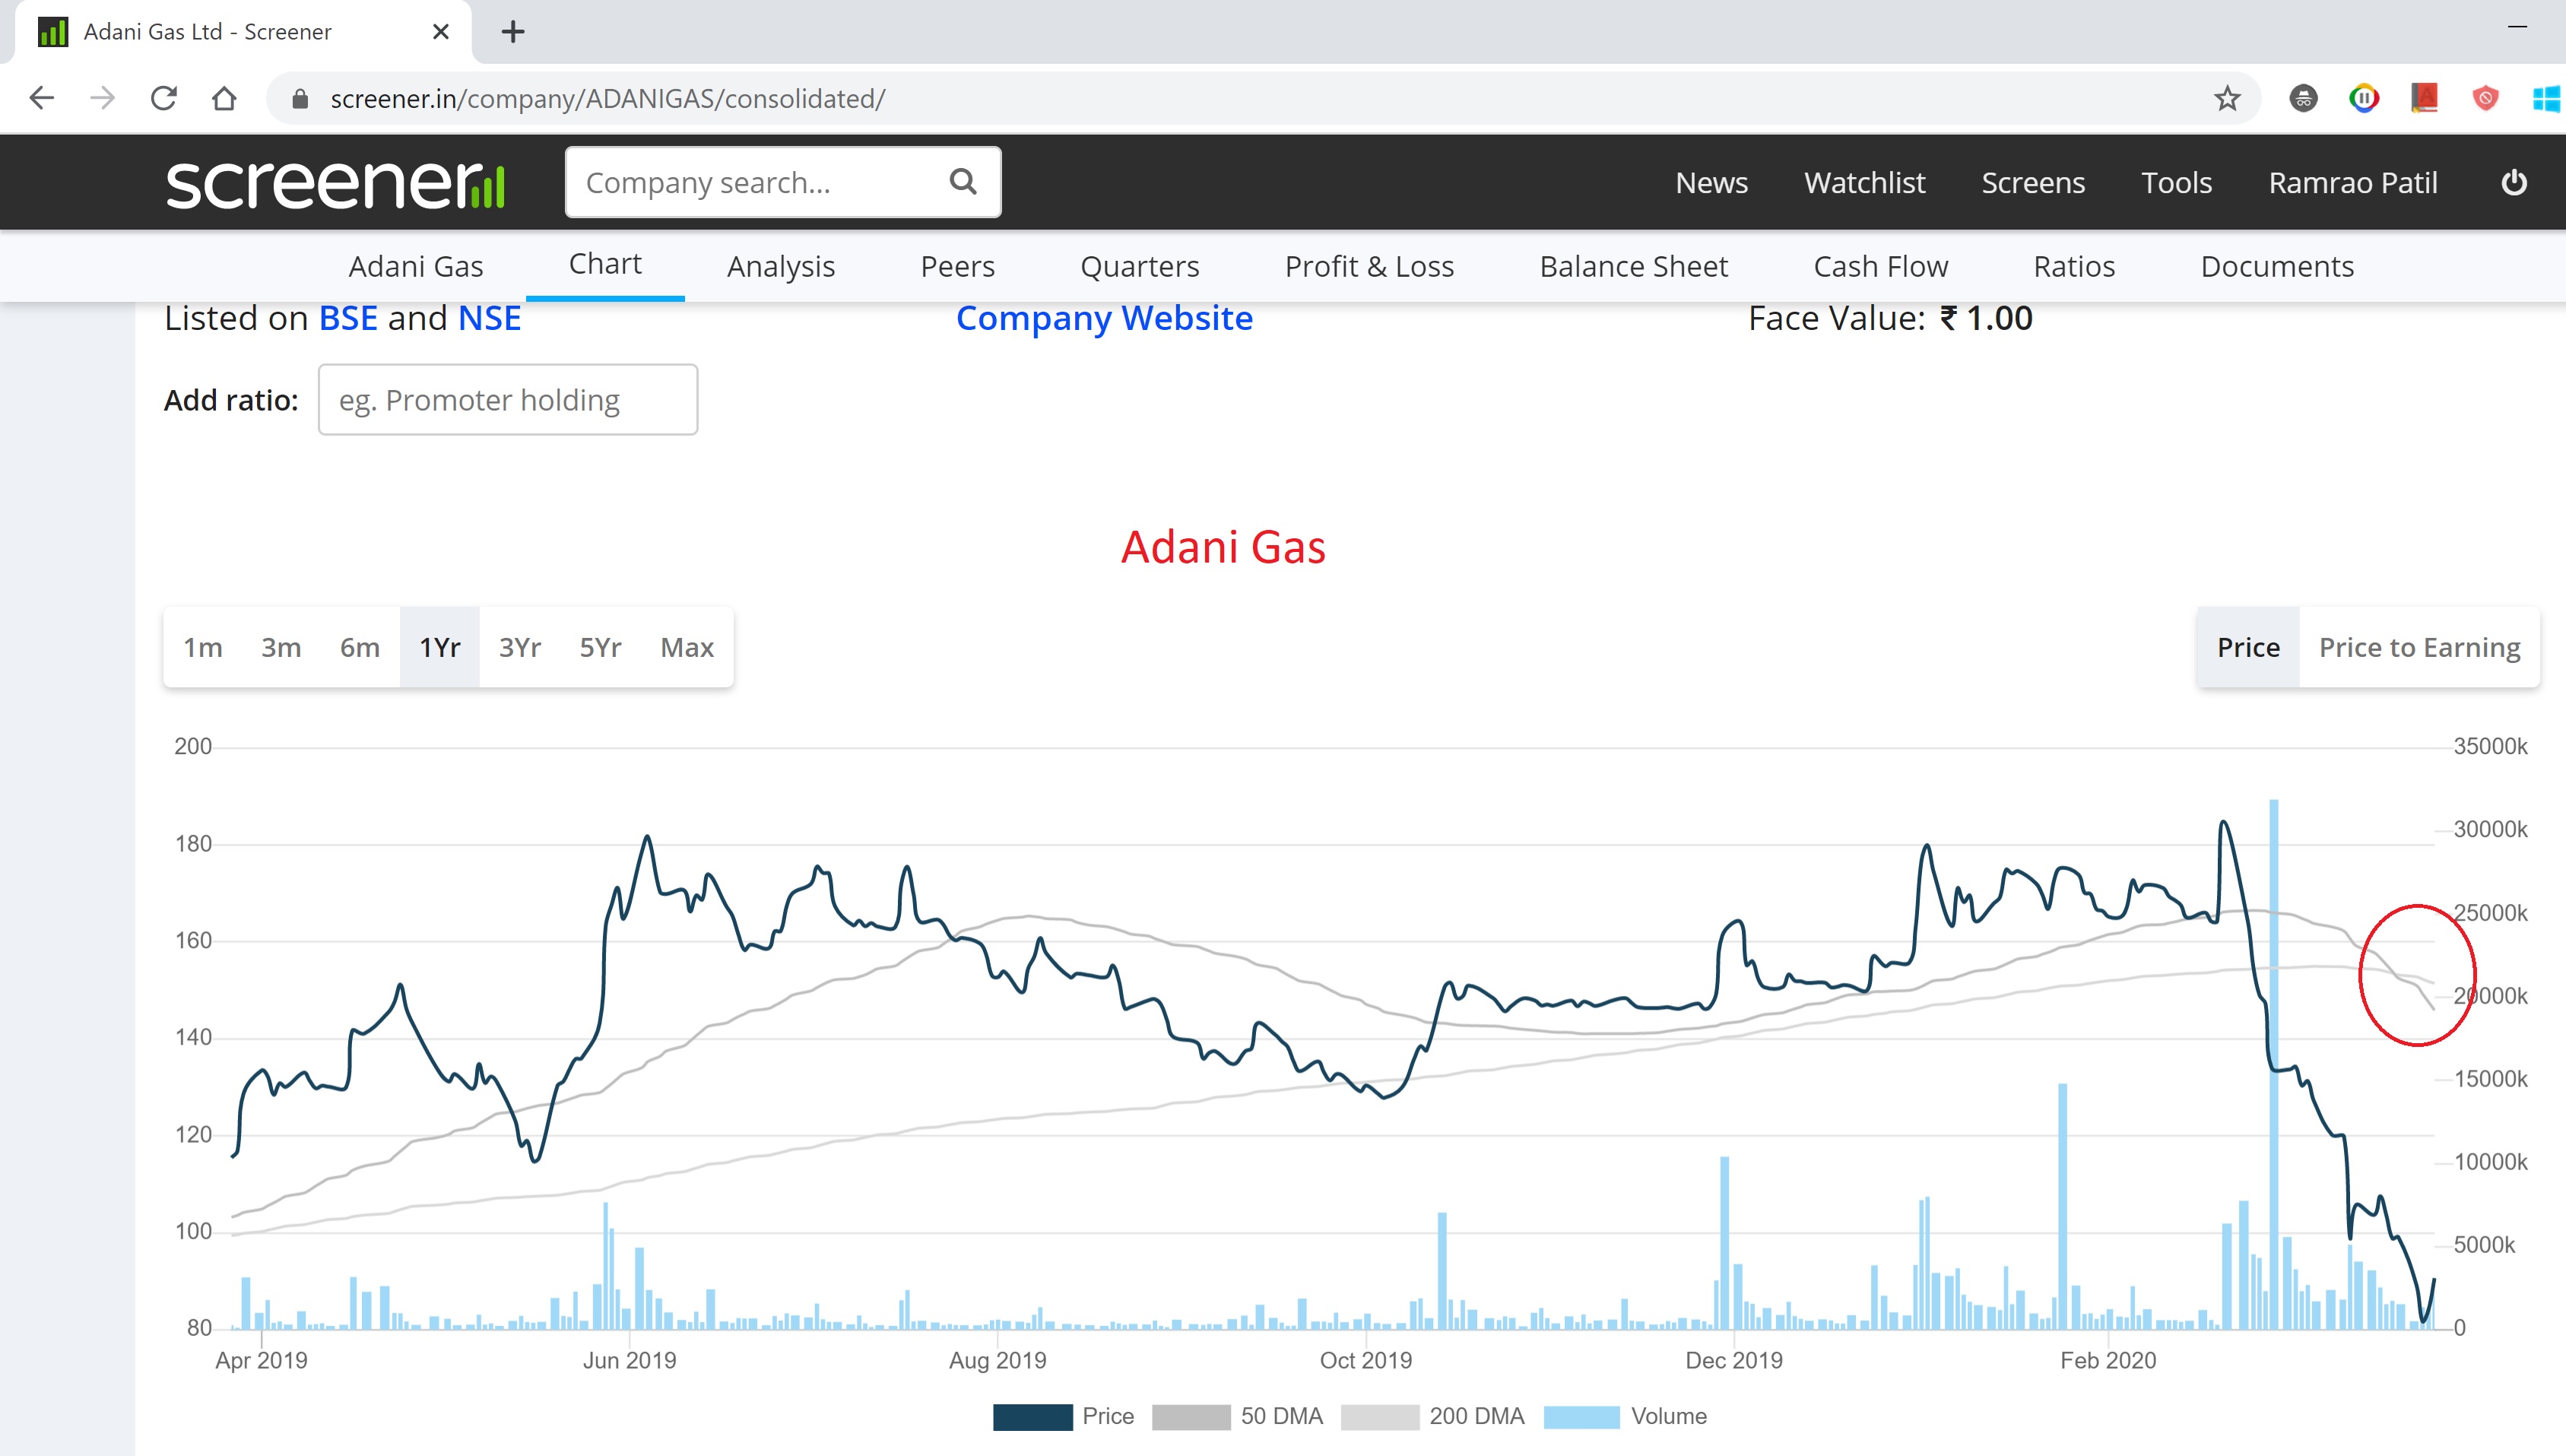Open the Company Website link
This screenshot has height=1456, width=2566.
[1103, 318]
